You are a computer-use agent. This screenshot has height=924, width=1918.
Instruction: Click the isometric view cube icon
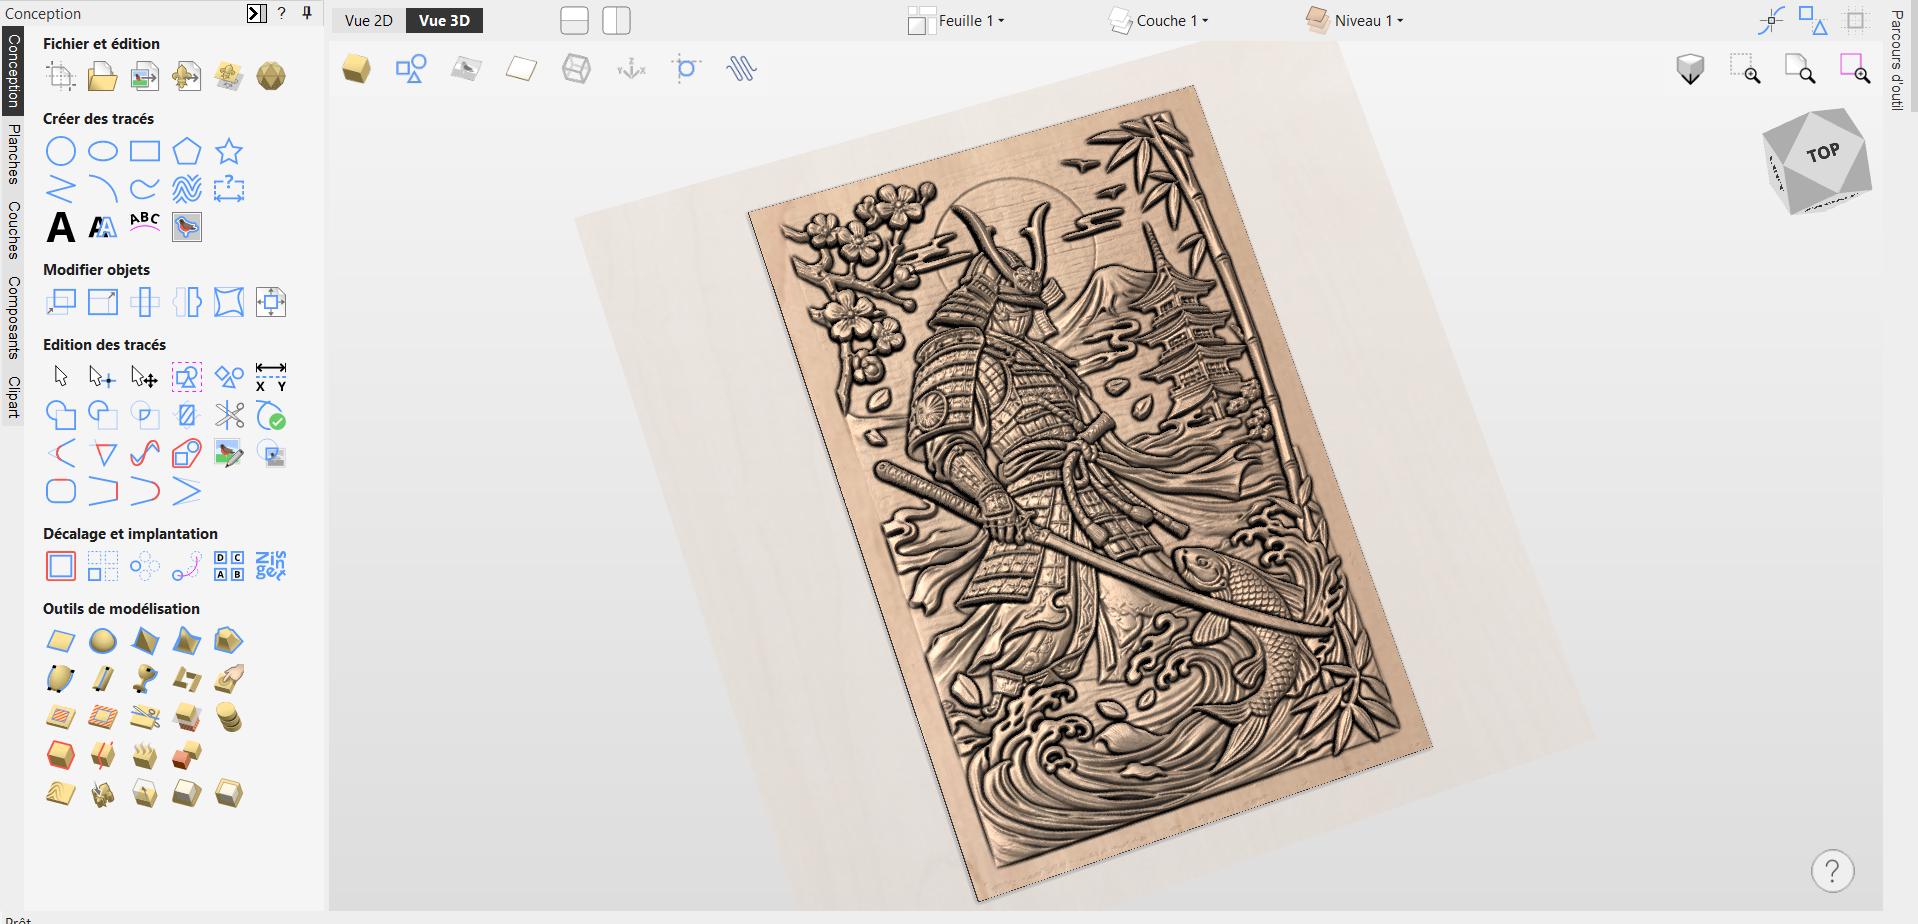1690,69
